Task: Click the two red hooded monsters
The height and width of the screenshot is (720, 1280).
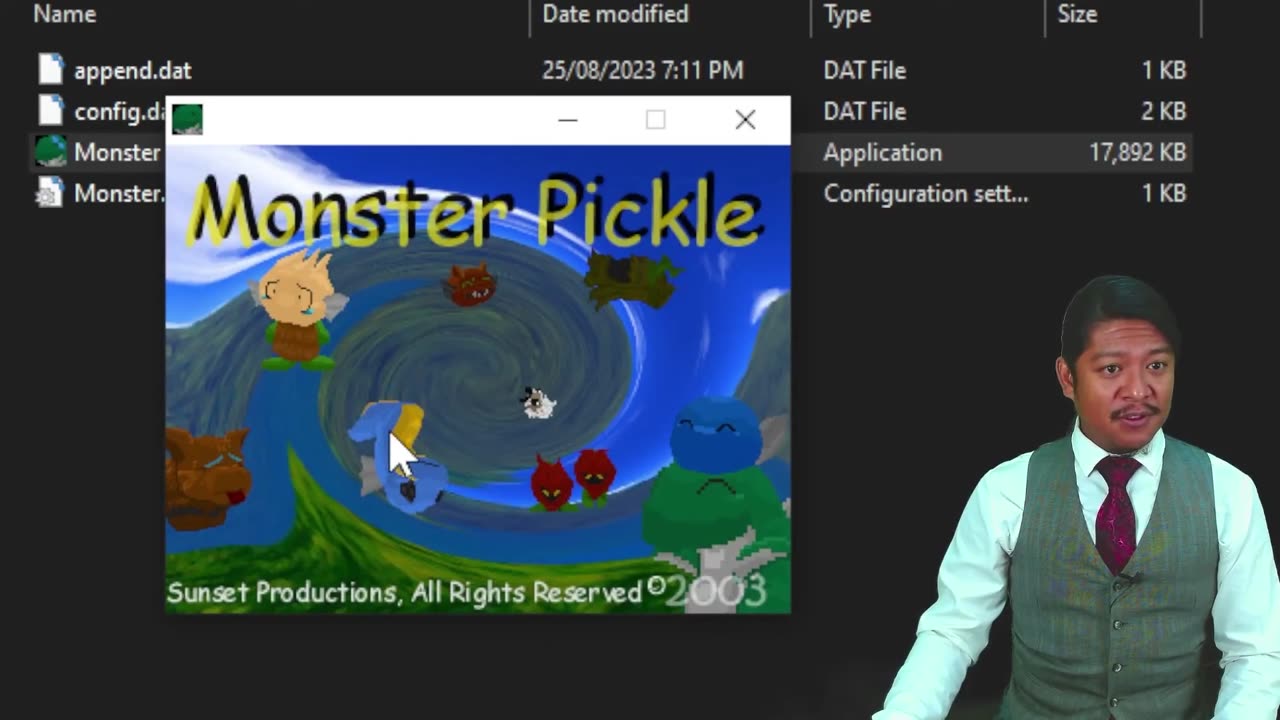Action: click(572, 478)
